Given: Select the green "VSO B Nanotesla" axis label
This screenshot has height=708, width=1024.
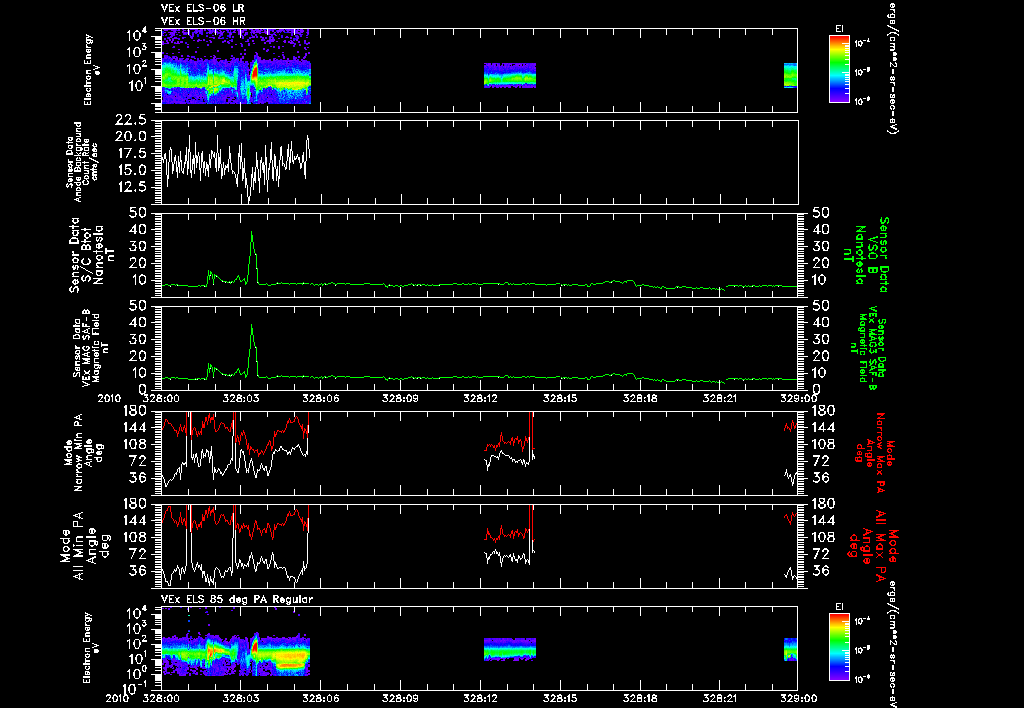Looking at the screenshot, I should click(x=866, y=255).
